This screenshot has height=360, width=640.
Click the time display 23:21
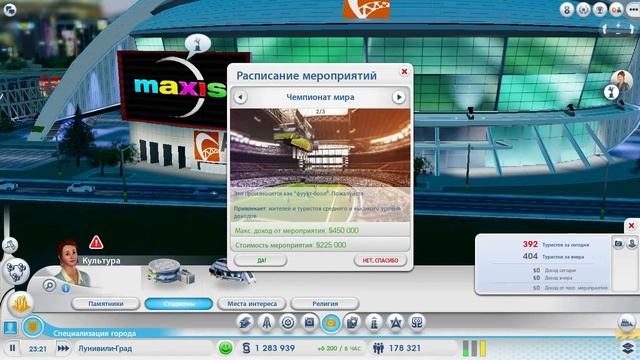point(38,349)
